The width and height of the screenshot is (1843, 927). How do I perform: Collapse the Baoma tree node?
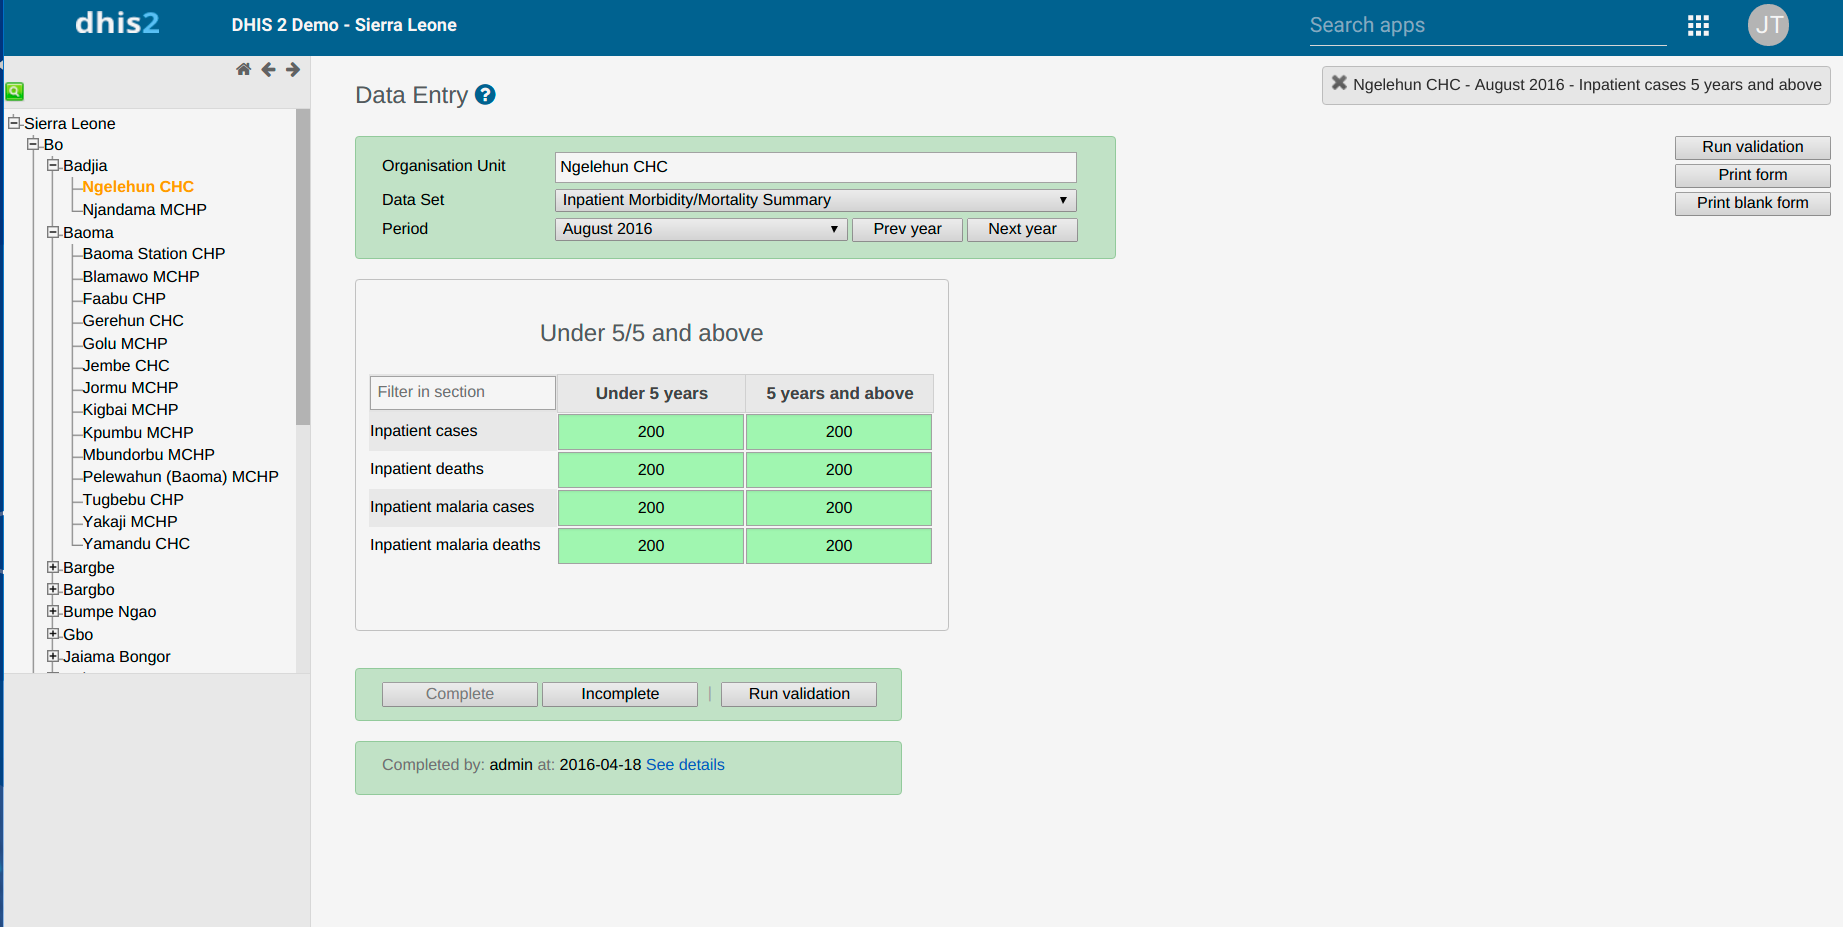[54, 232]
